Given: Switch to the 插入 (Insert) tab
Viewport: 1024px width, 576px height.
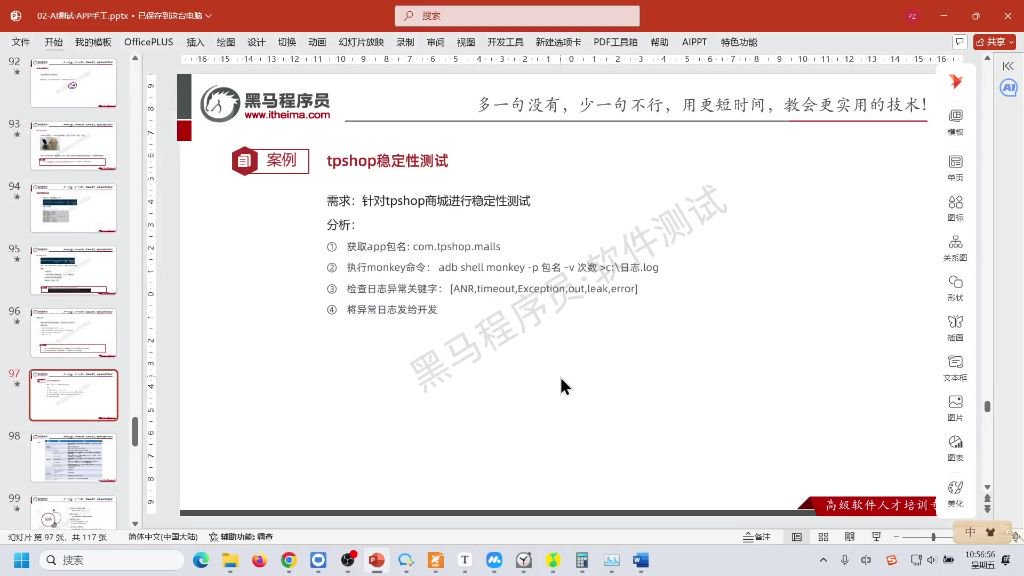Looking at the screenshot, I should (x=195, y=42).
